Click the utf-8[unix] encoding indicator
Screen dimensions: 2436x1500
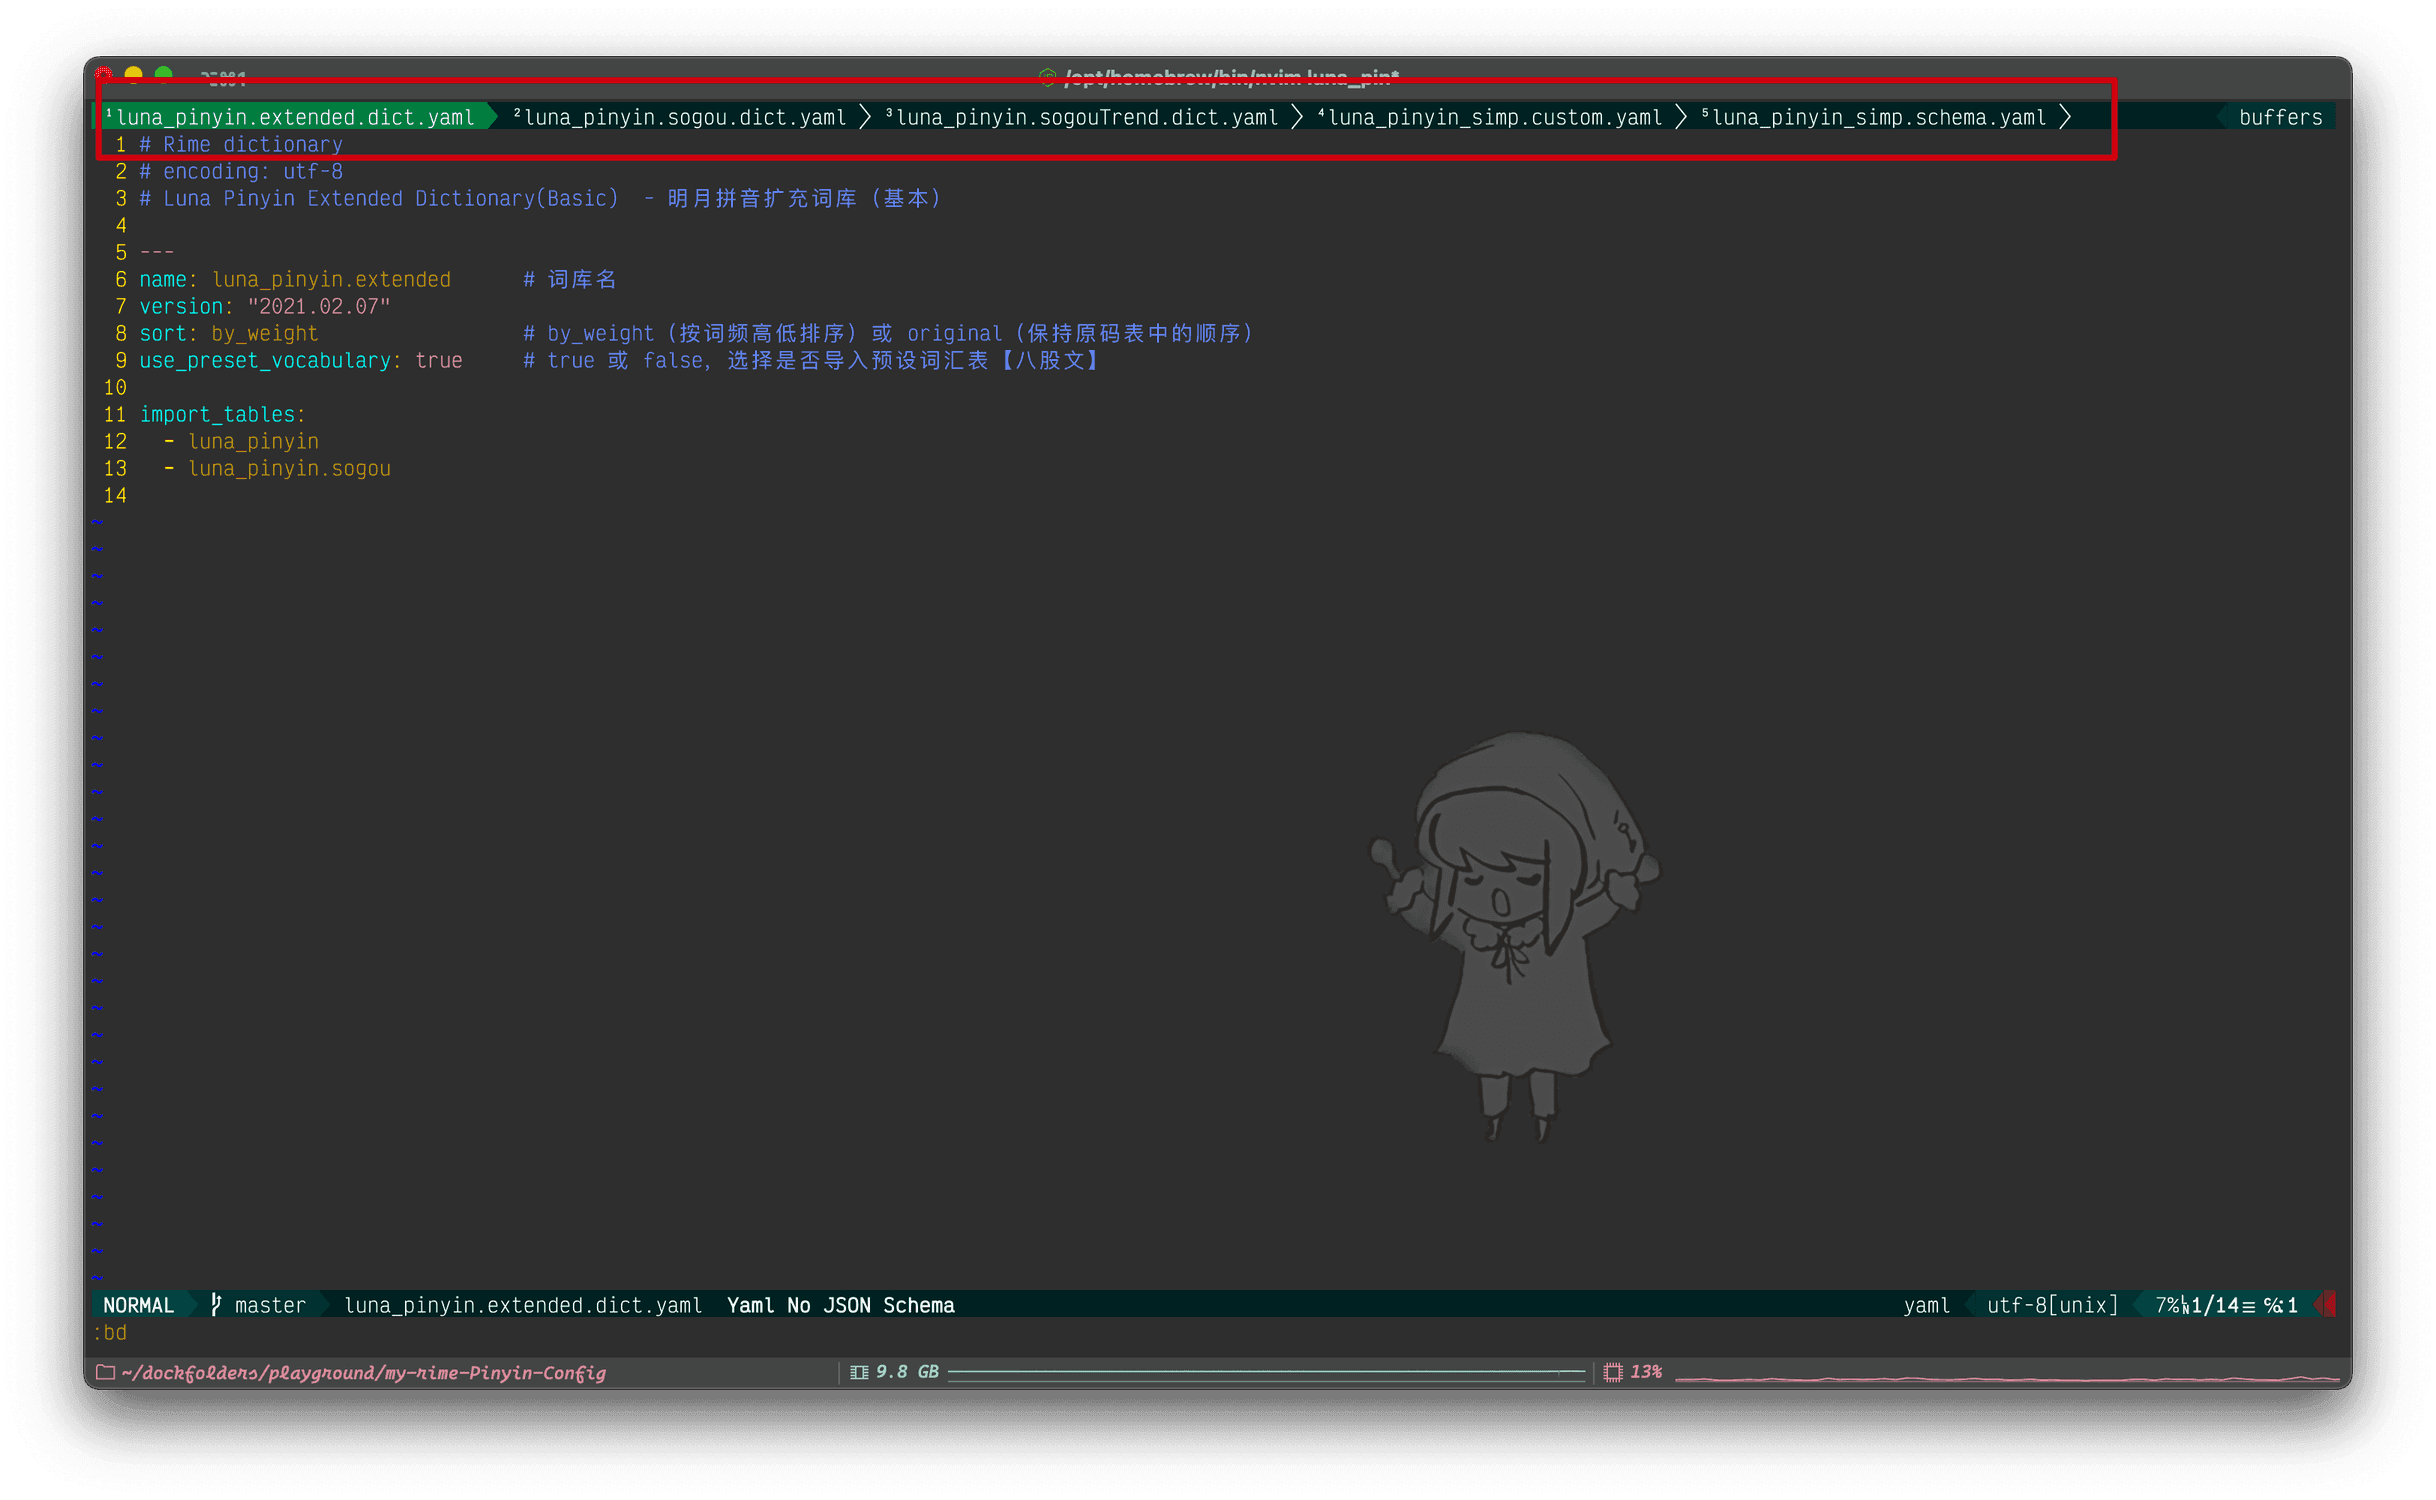tap(2053, 1305)
